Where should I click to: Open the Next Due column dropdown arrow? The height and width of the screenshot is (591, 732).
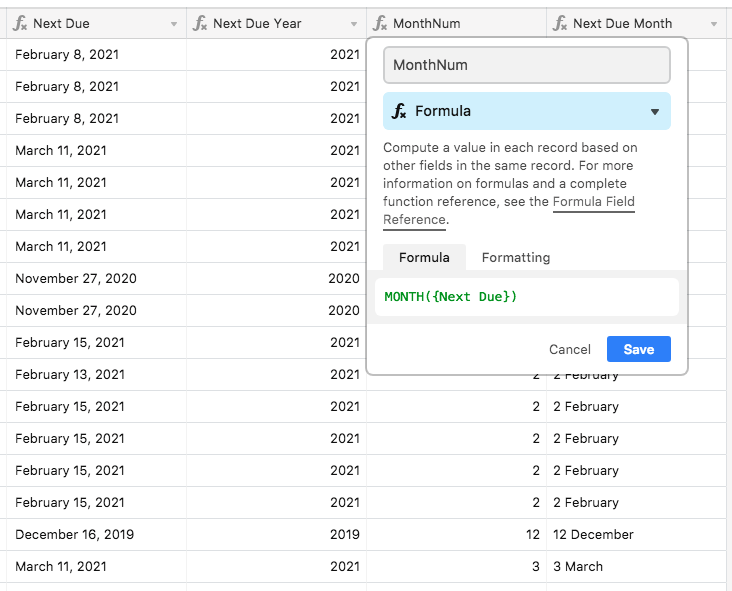[174, 24]
